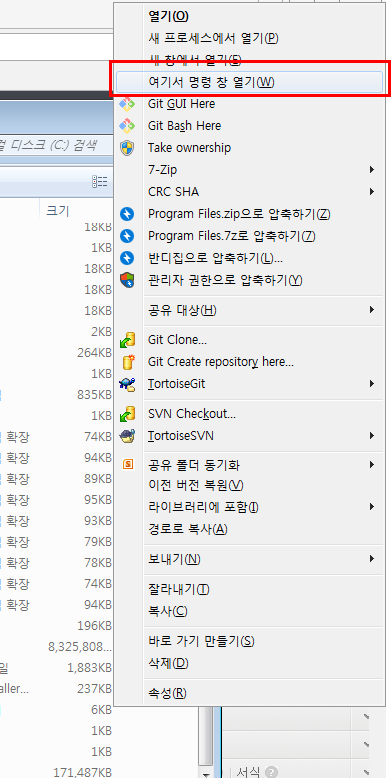Choose 복사(C) in context menu
The height and width of the screenshot is (778, 391).
(250, 611)
